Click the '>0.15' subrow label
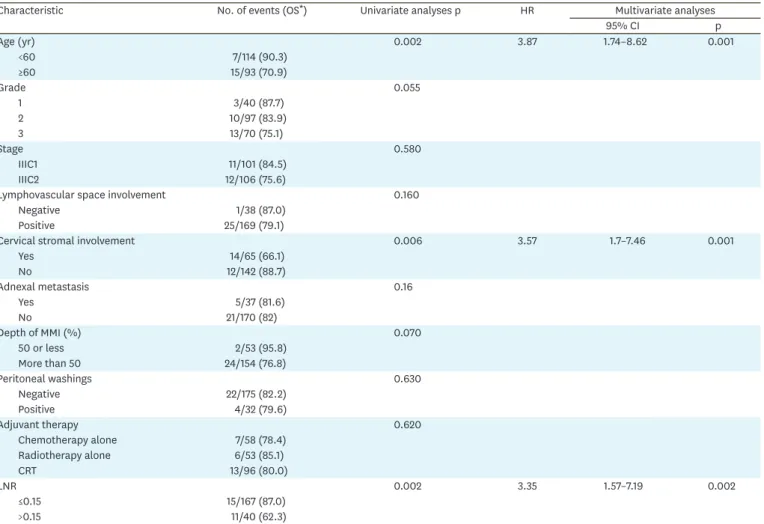The image size is (764, 524). point(29,517)
